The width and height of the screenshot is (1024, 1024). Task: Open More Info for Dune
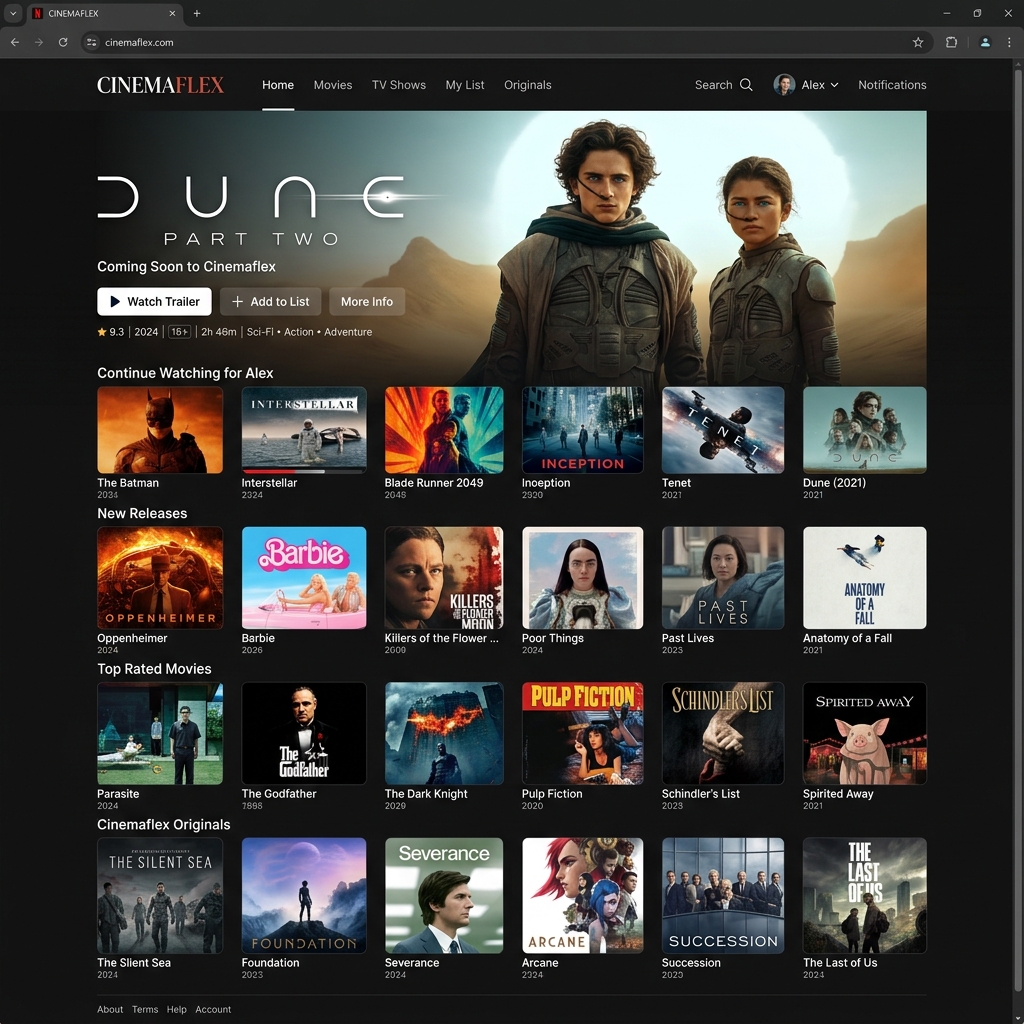(x=367, y=302)
